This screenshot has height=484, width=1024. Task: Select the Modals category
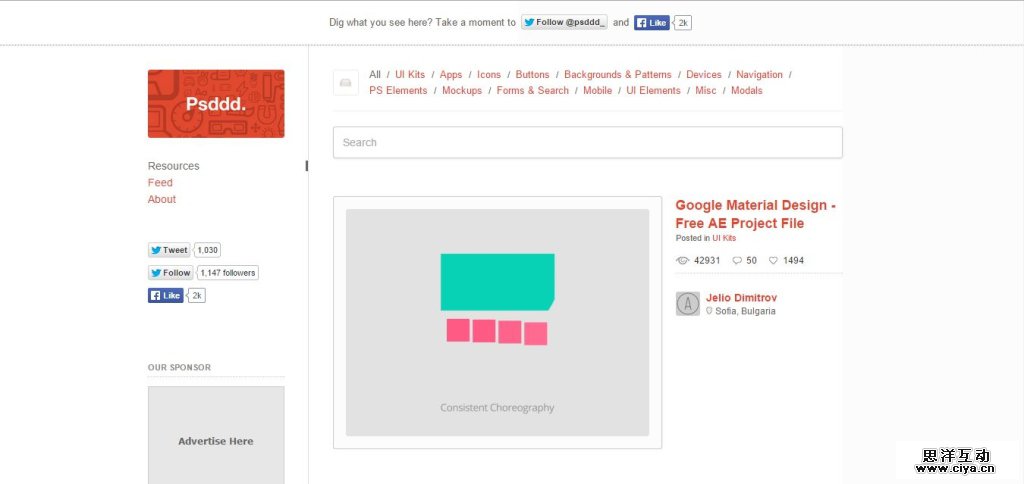tap(746, 91)
